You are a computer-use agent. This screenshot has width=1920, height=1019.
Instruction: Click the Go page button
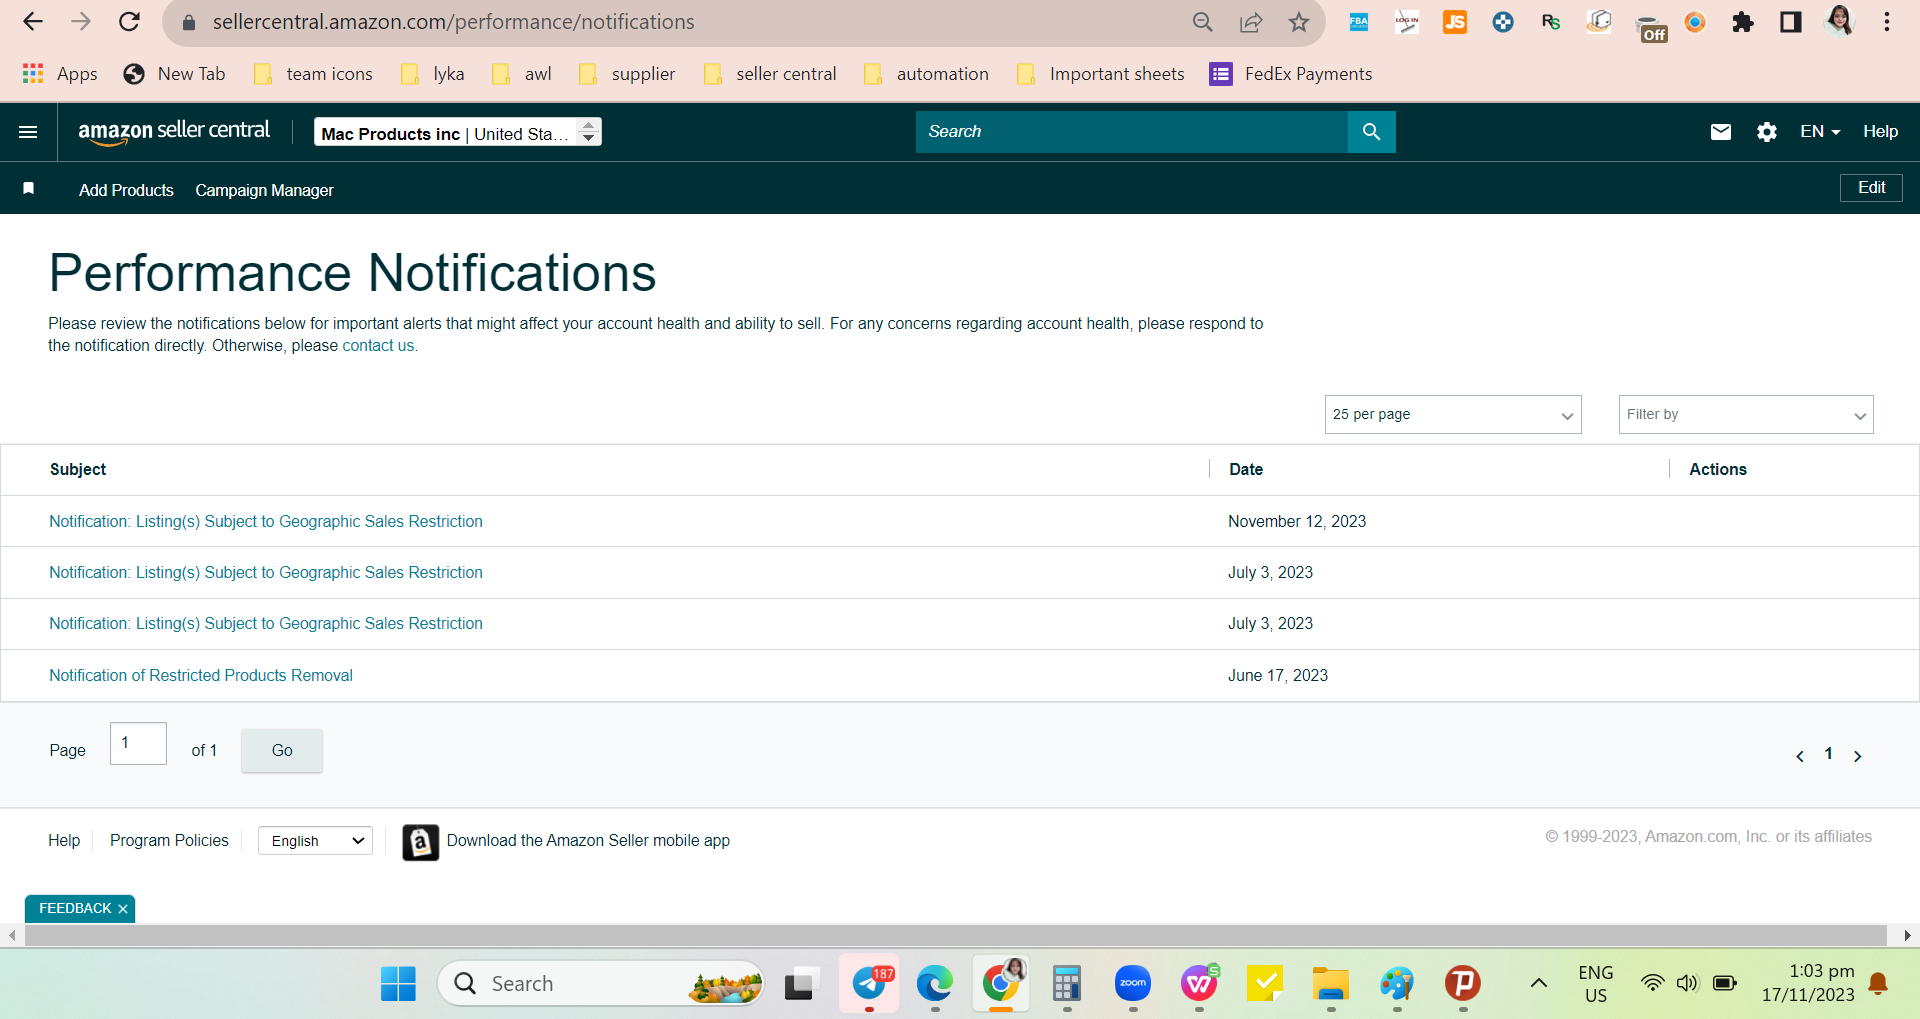(282, 751)
